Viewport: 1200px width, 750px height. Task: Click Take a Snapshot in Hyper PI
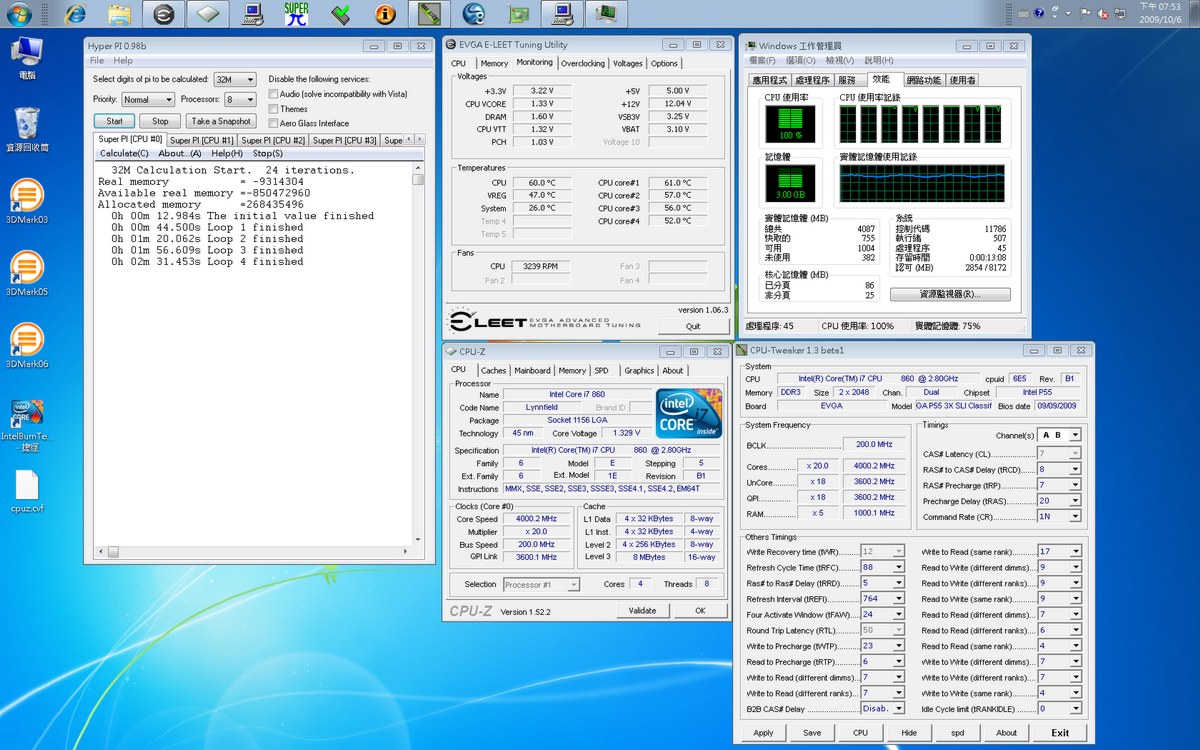pos(220,121)
